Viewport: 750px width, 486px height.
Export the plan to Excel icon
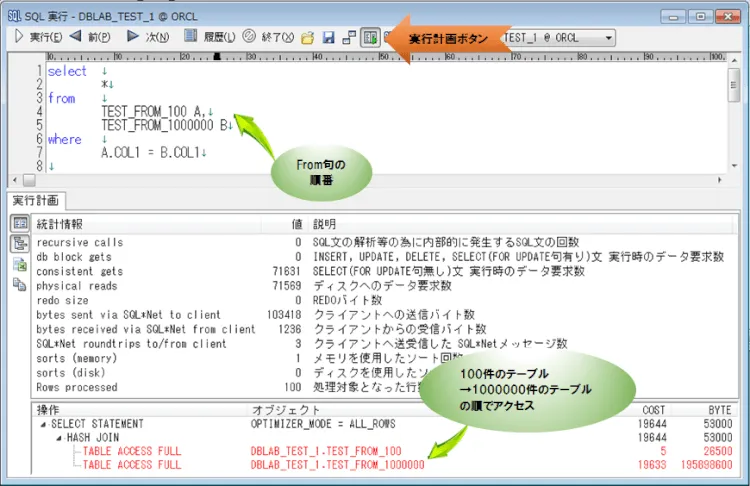pyautogui.click(x=20, y=265)
